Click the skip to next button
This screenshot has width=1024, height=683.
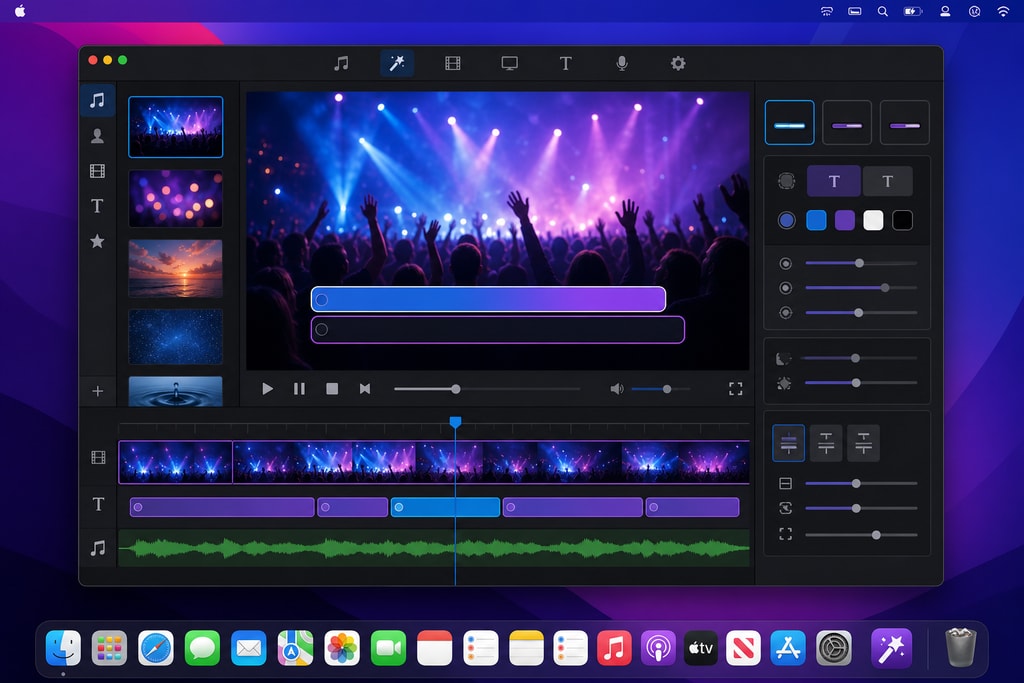(x=364, y=389)
